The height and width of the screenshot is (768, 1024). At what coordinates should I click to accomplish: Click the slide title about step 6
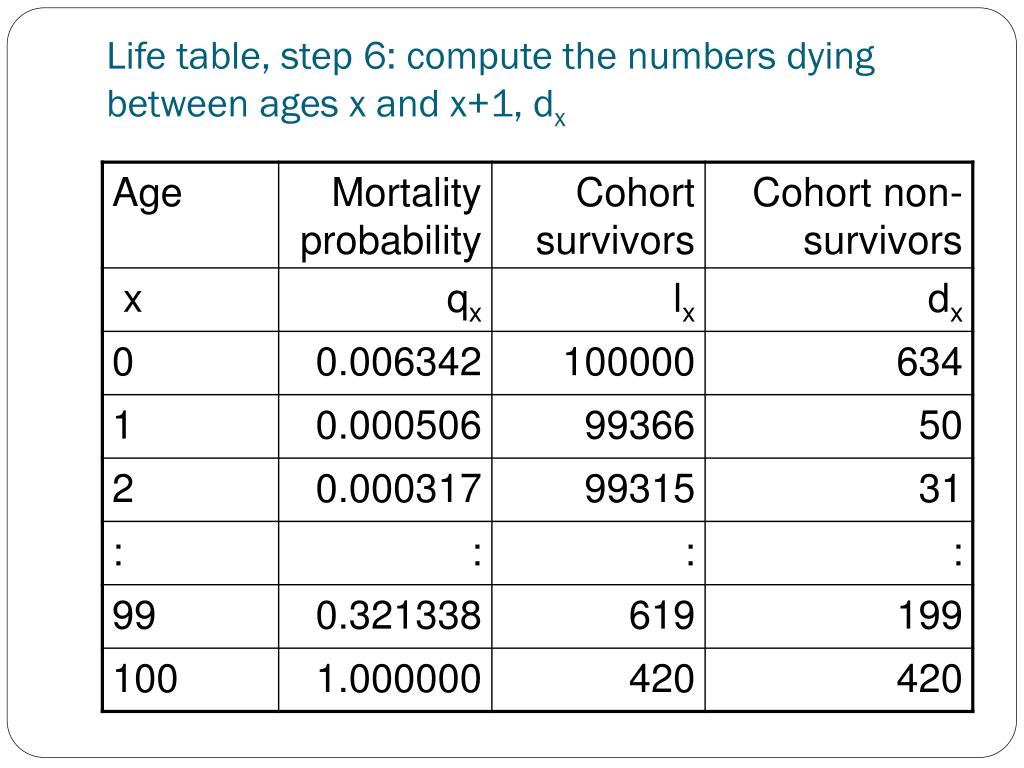pyautogui.click(x=490, y=81)
